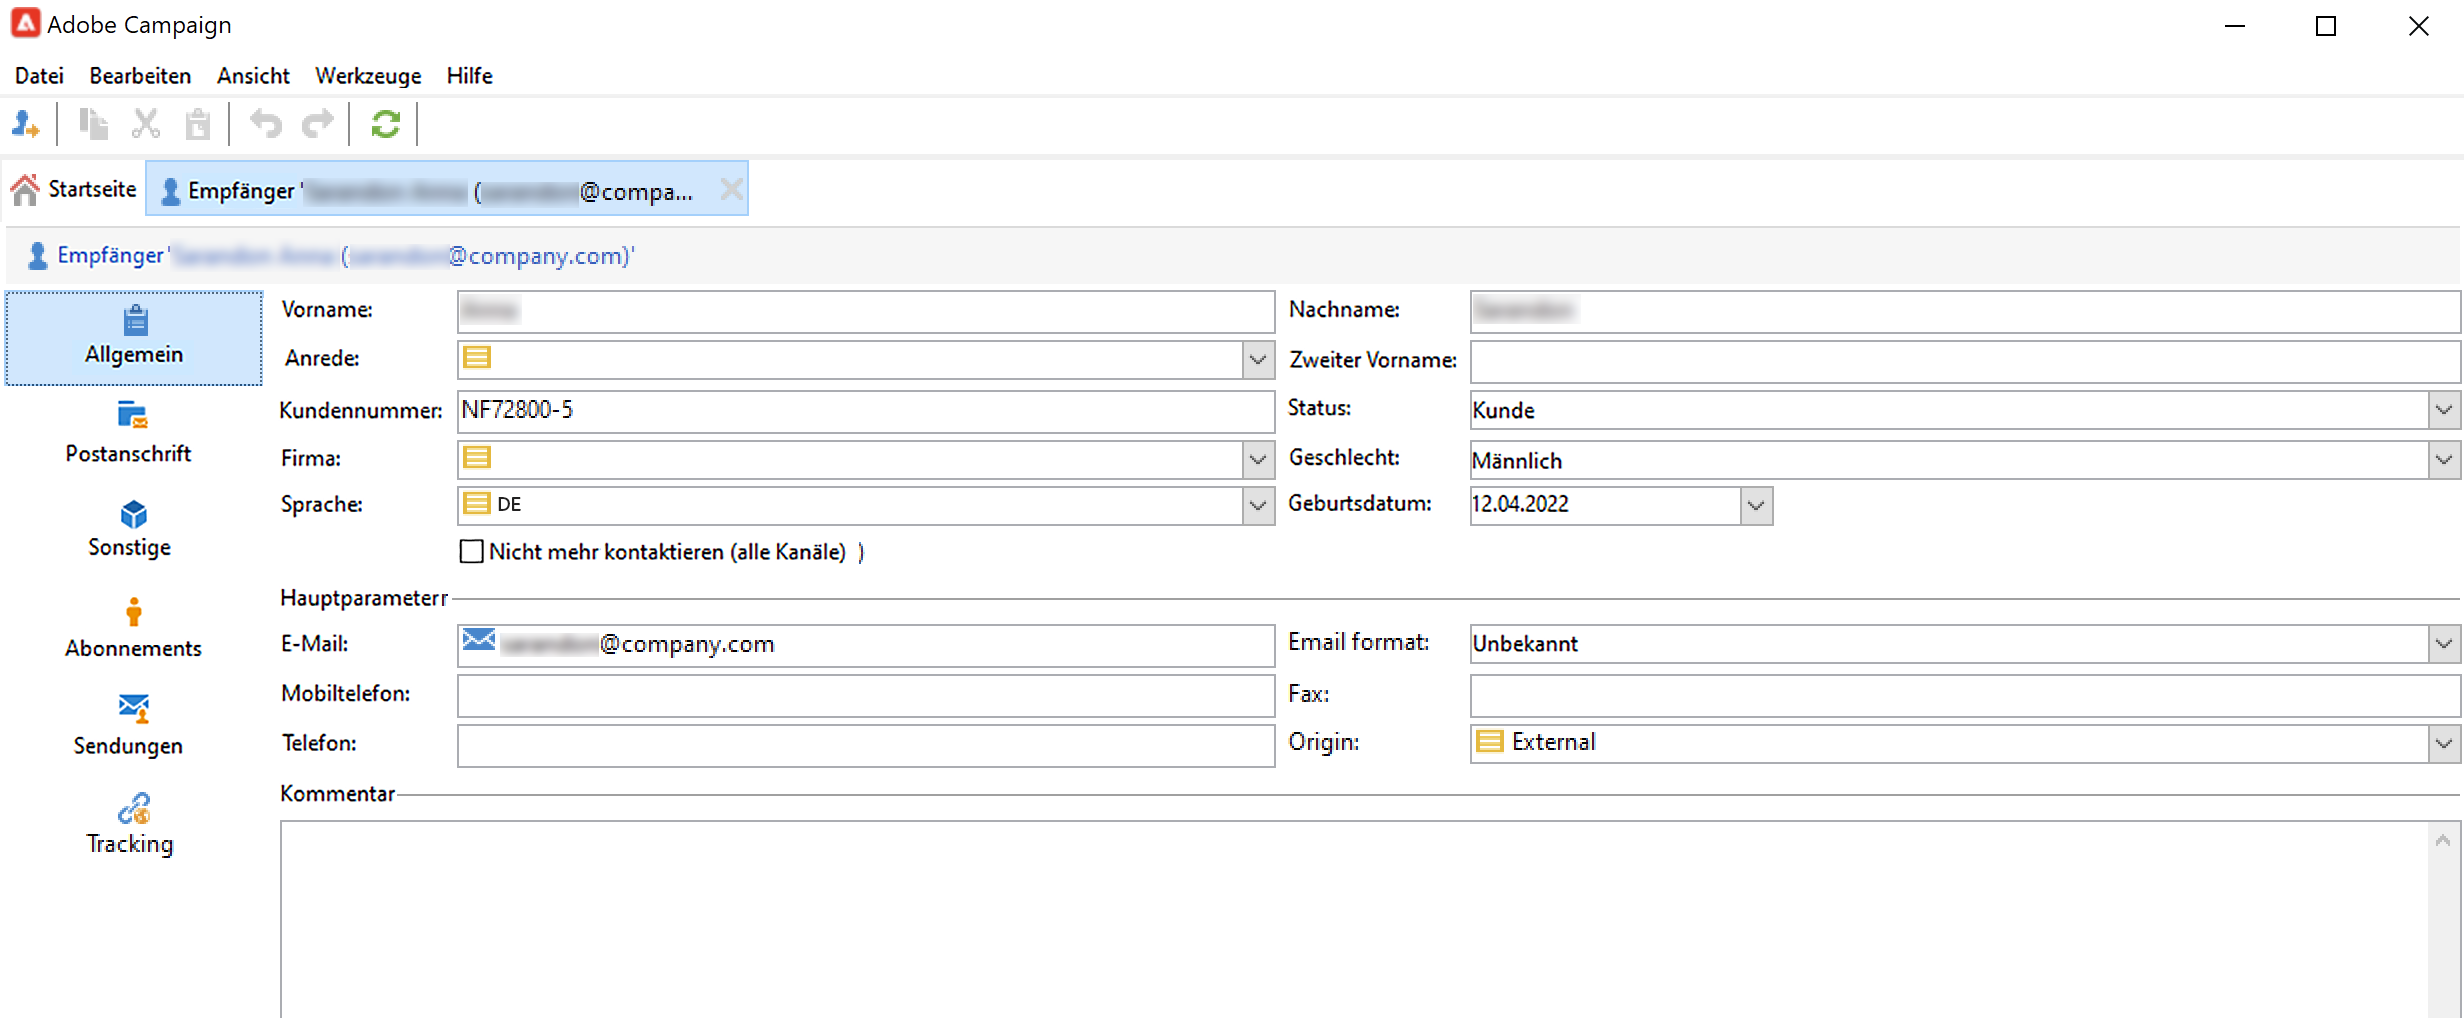The image size is (2464, 1018).
Task: Click the envelope icon in E-Mail field
Action: [x=479, y=641]
